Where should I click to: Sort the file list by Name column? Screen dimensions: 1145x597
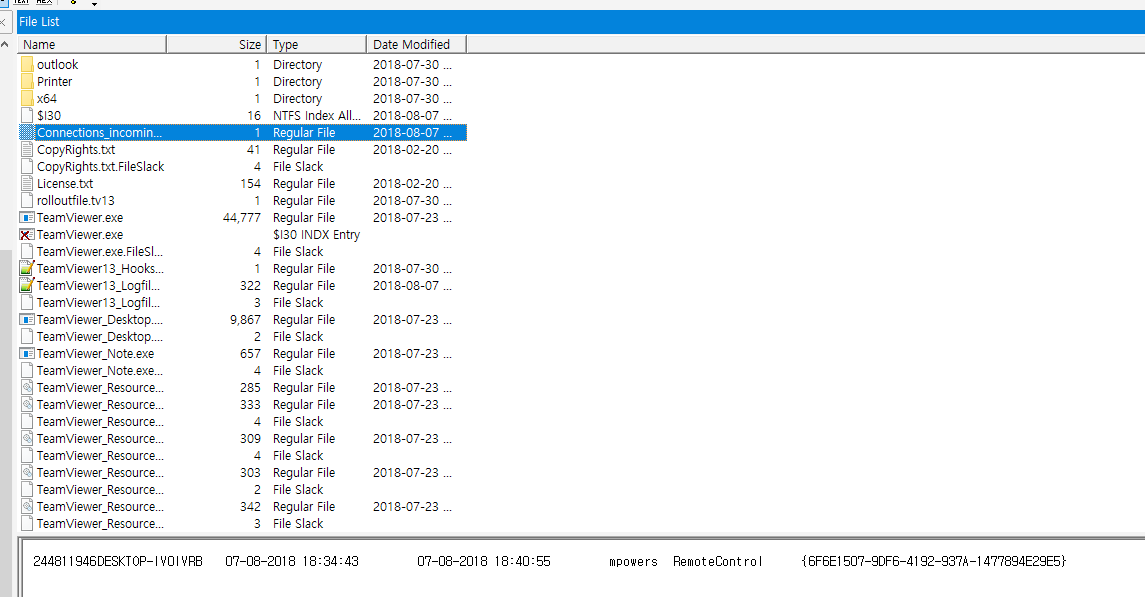click(x=91, y=45)
